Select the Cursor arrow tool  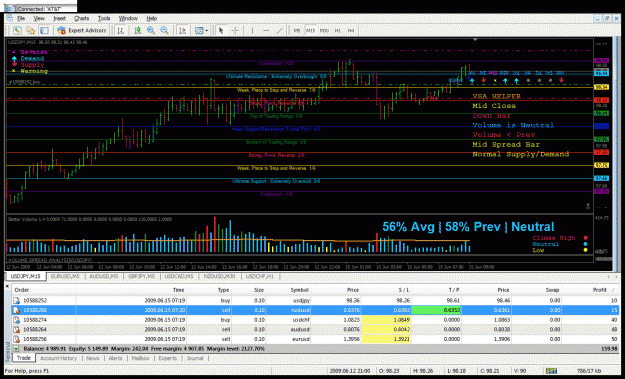pos(221,30)
